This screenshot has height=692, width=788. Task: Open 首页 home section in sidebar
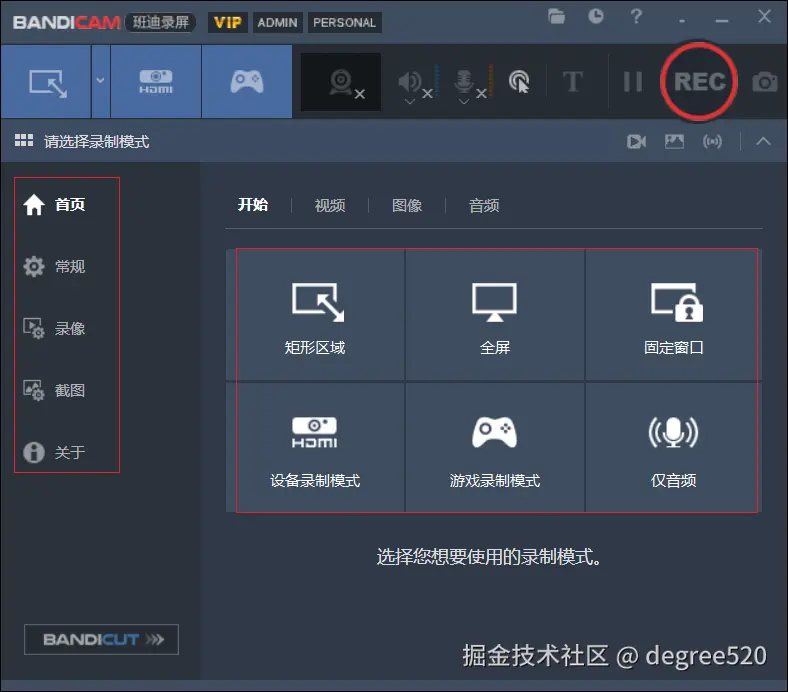tap(55, 205)
